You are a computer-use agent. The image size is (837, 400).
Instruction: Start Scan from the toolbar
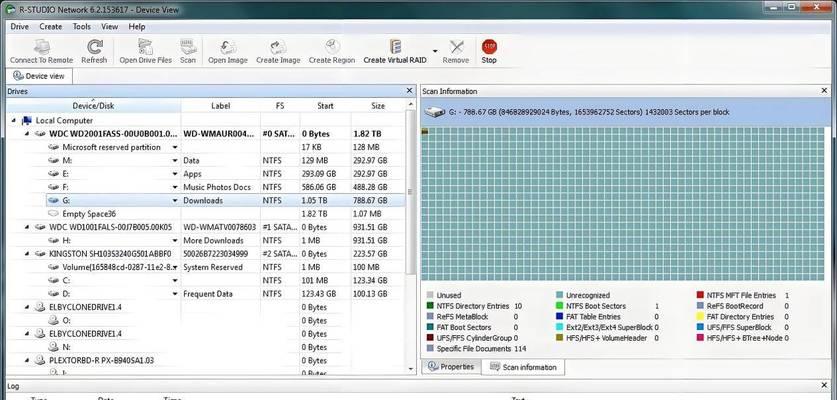(188, 47)
